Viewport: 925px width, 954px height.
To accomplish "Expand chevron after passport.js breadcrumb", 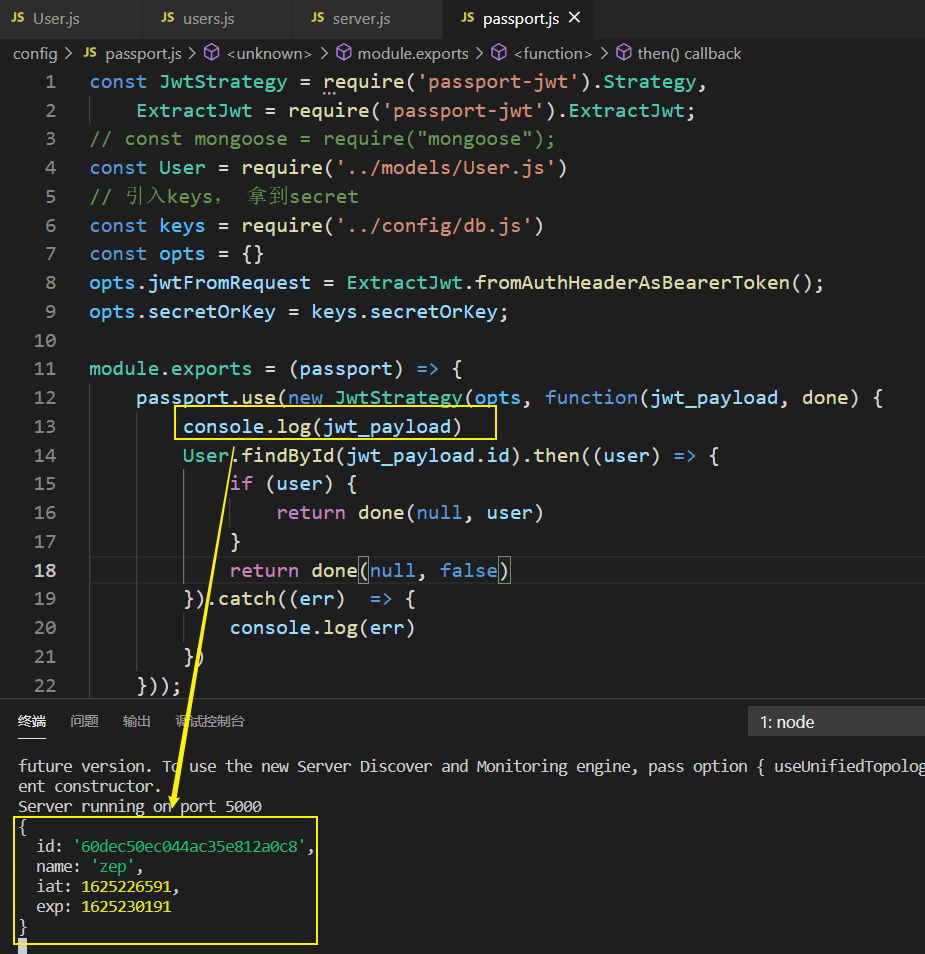I will pos(192,54).
